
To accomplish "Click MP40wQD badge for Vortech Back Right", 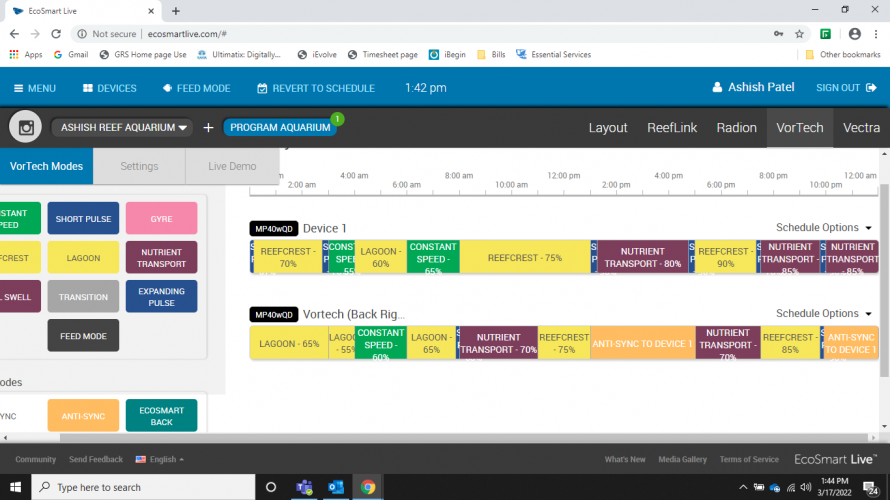I will pos(274,314).
